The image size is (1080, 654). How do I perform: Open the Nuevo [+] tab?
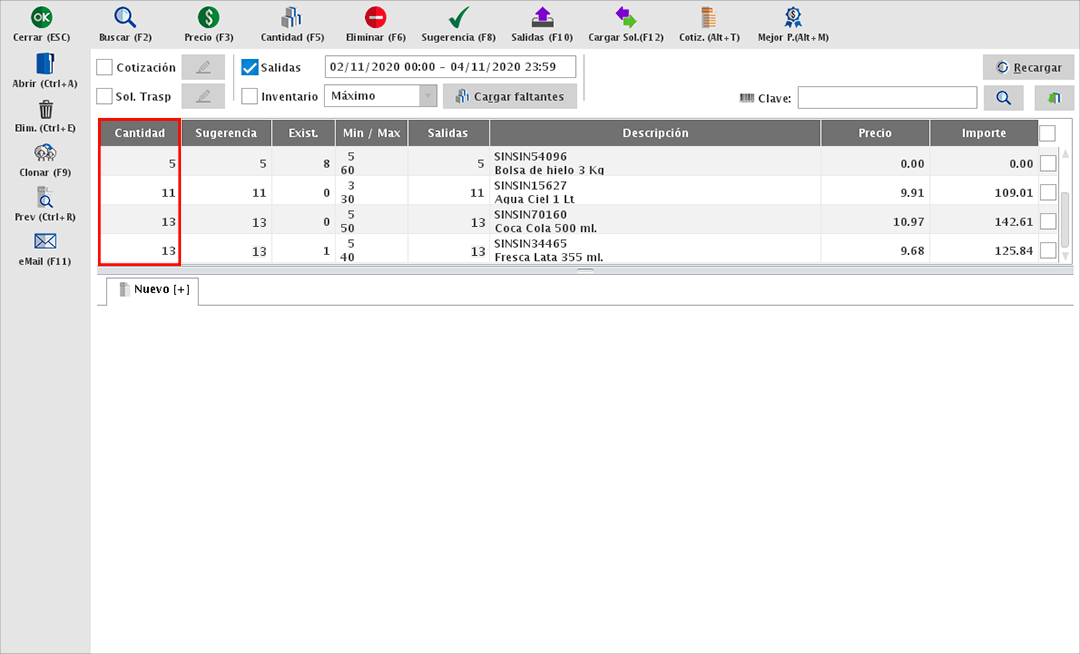152,290
